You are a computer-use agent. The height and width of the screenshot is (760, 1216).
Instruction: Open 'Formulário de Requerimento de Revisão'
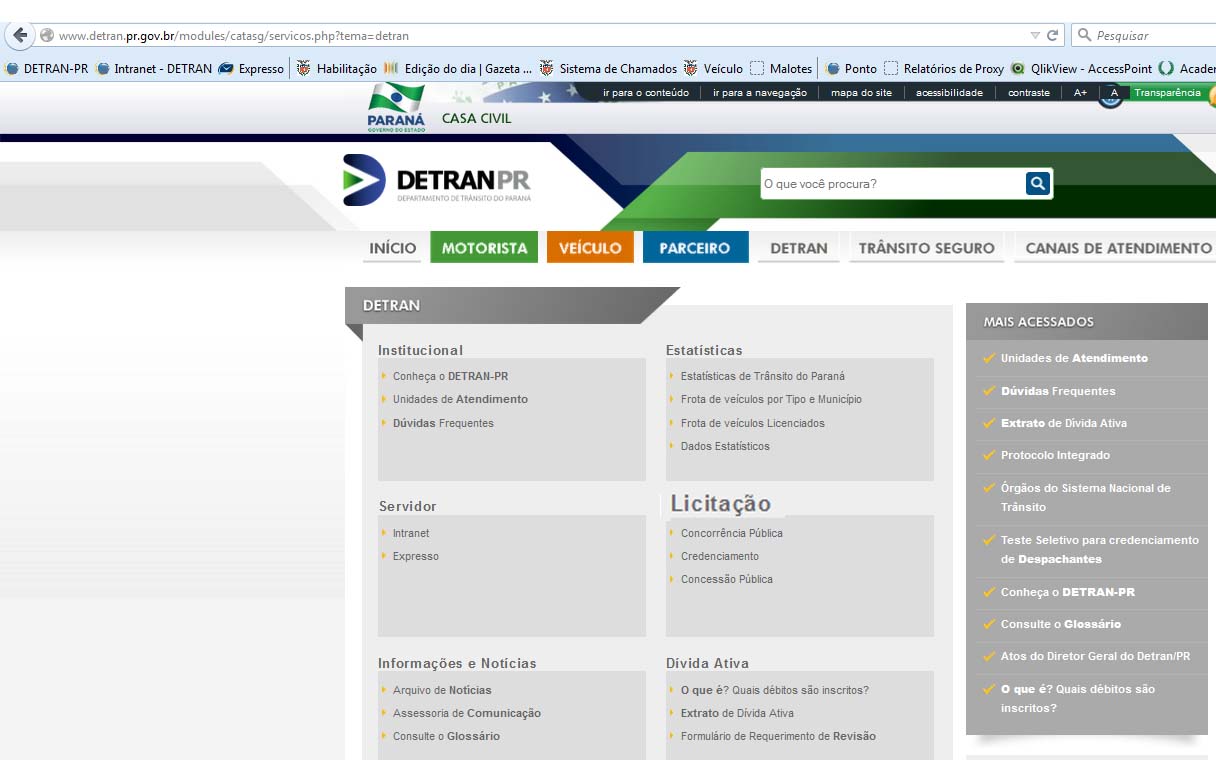click(778, 736)
